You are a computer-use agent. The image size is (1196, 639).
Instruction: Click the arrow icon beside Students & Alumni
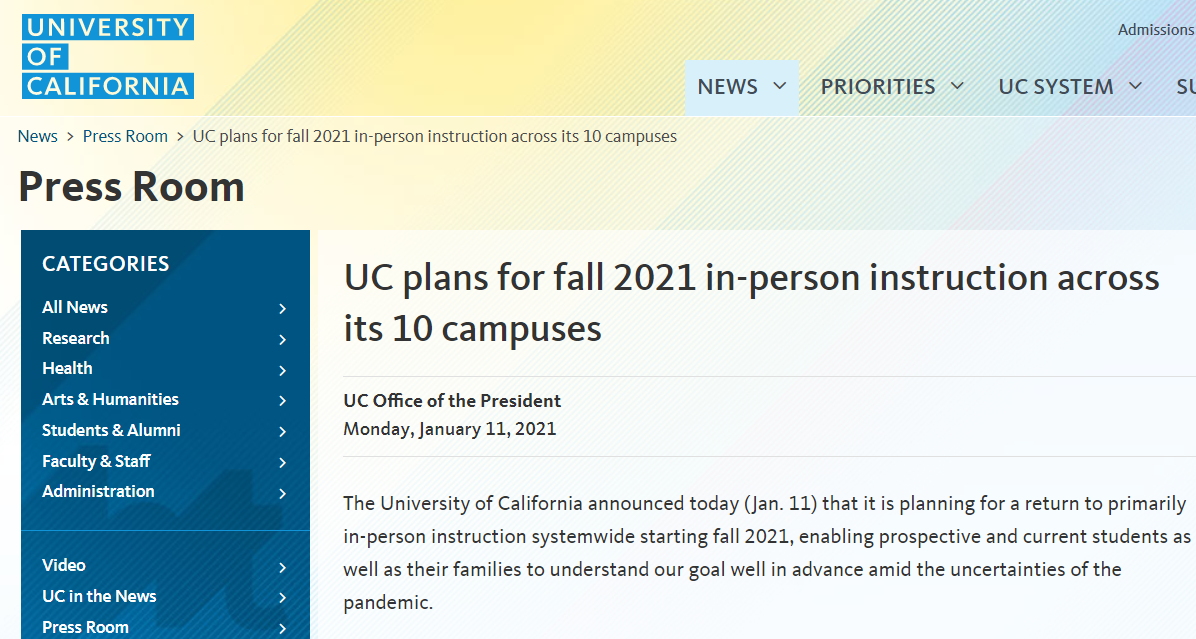coord(283,432)
